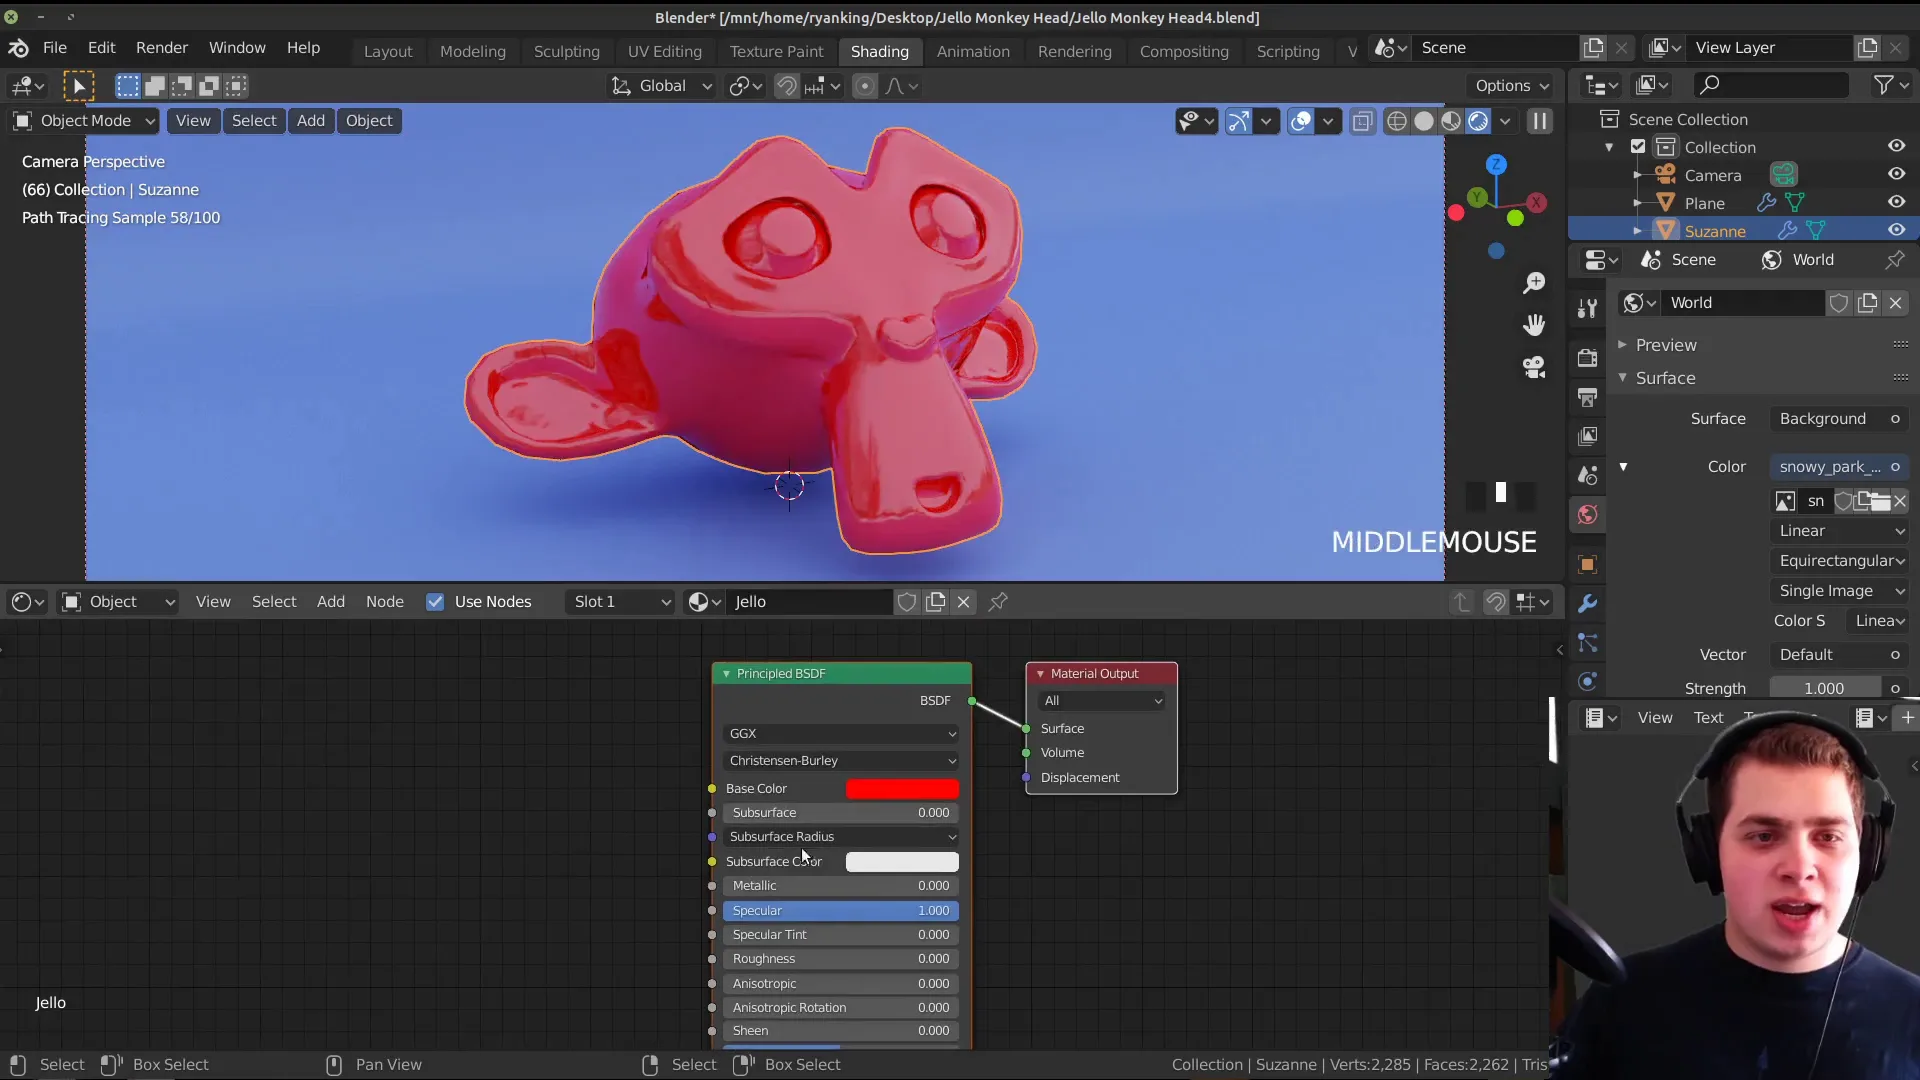Click the Slot 1 material slot button
The height and width of the screenshot is (1080, 1920).
(622, 601)
